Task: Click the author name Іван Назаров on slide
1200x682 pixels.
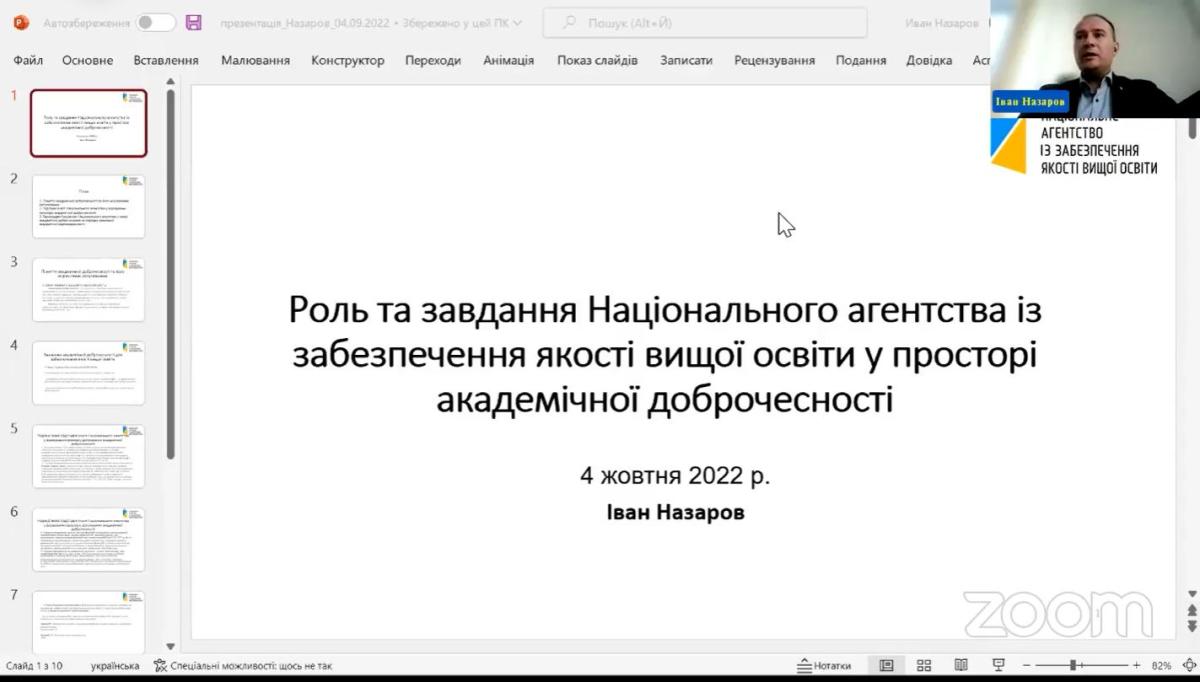Action: (x=675, y=512)
